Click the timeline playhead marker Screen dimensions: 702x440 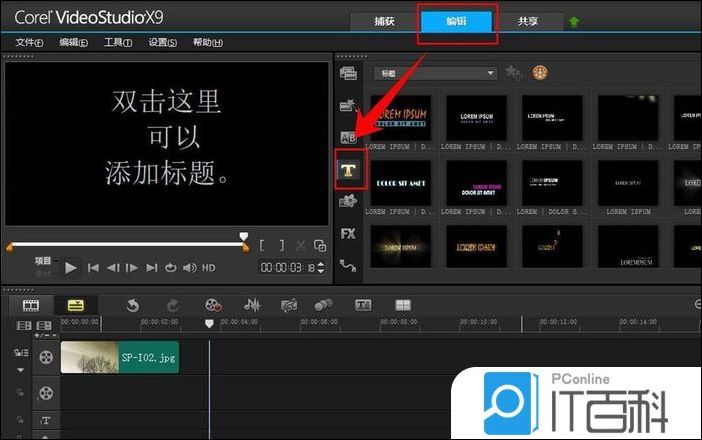(209, 323)
